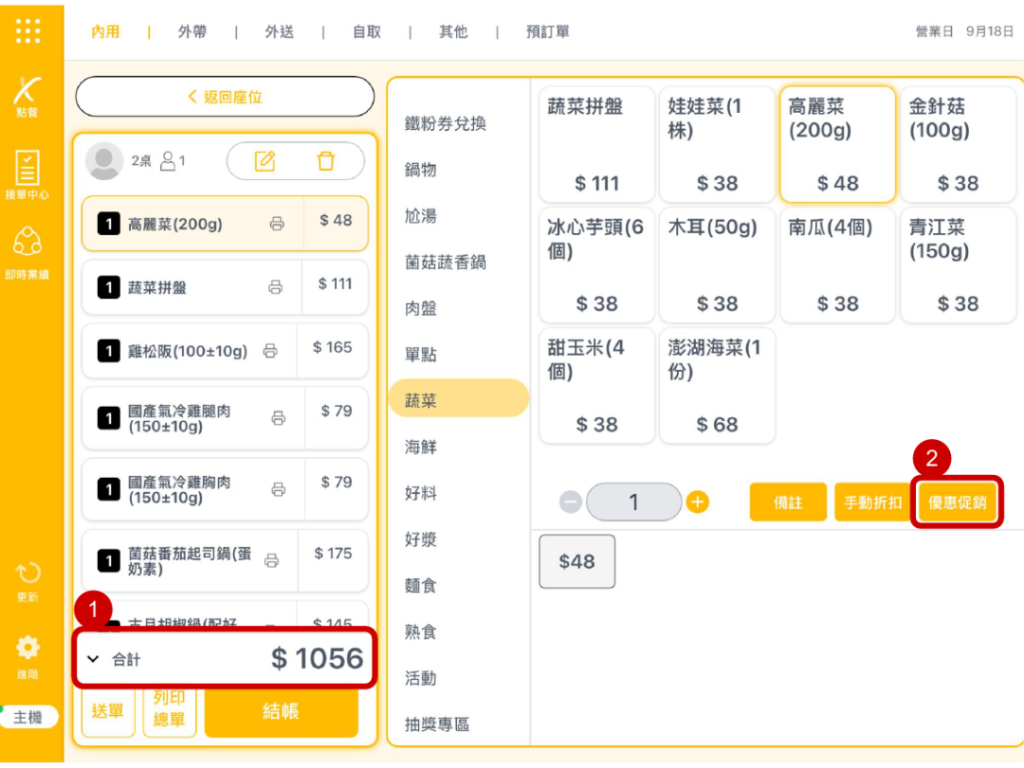Click the quantity field showing 1
The height and width of the screenshot is (768, 1024).
coord(633,502)
